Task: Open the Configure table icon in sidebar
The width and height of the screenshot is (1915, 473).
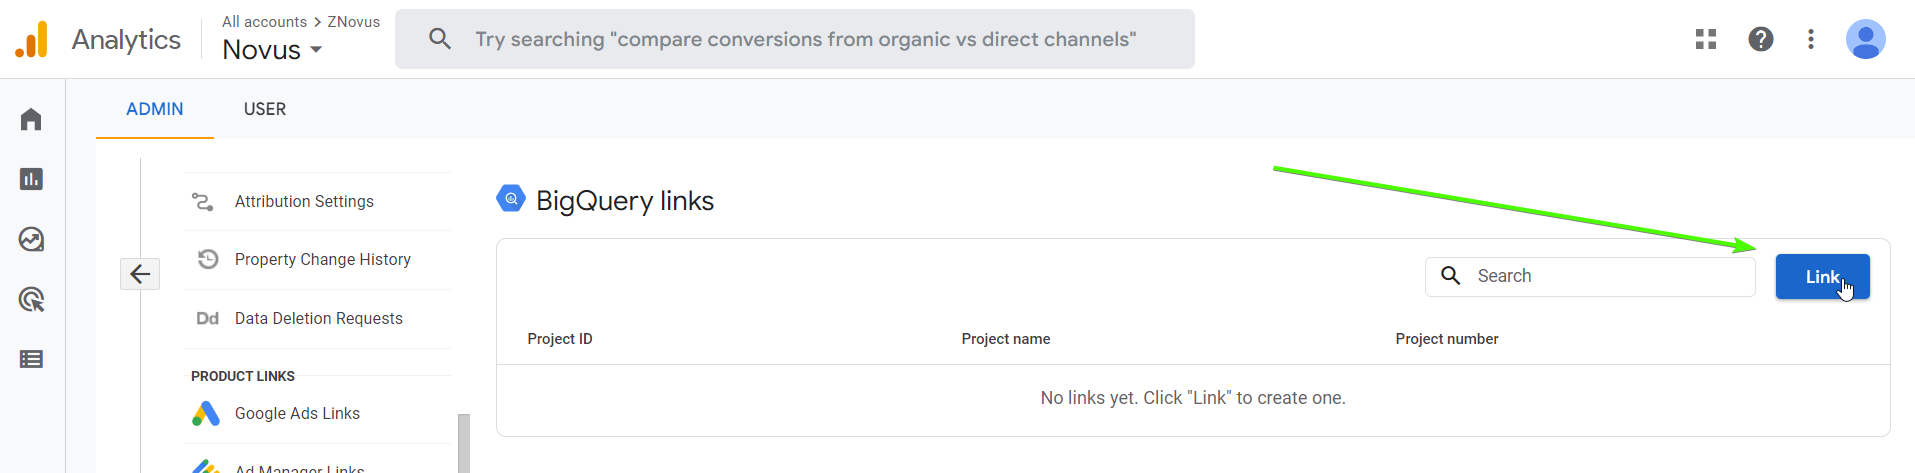Action: 31,359
